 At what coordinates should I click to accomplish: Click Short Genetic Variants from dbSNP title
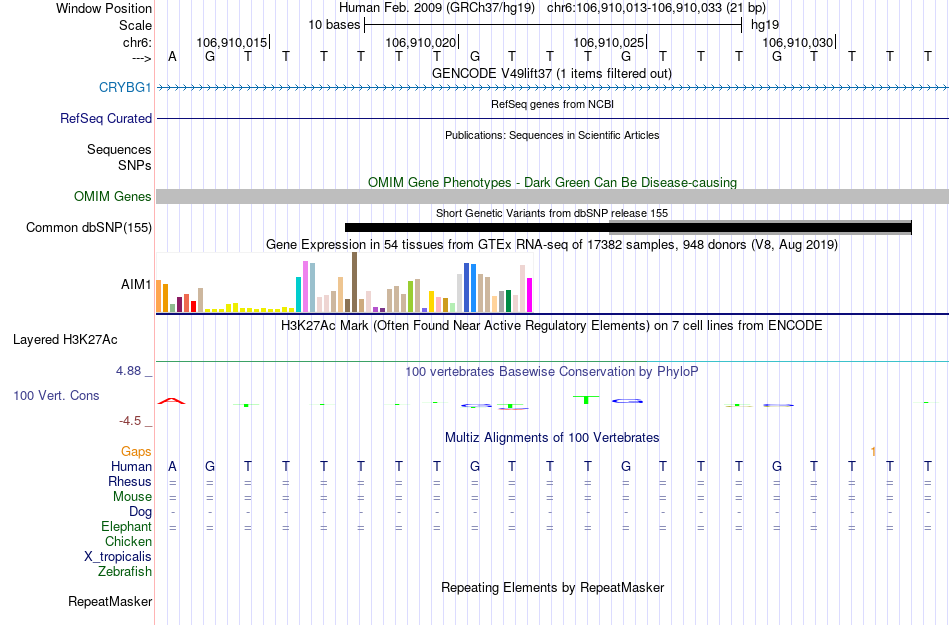point(552,213)
